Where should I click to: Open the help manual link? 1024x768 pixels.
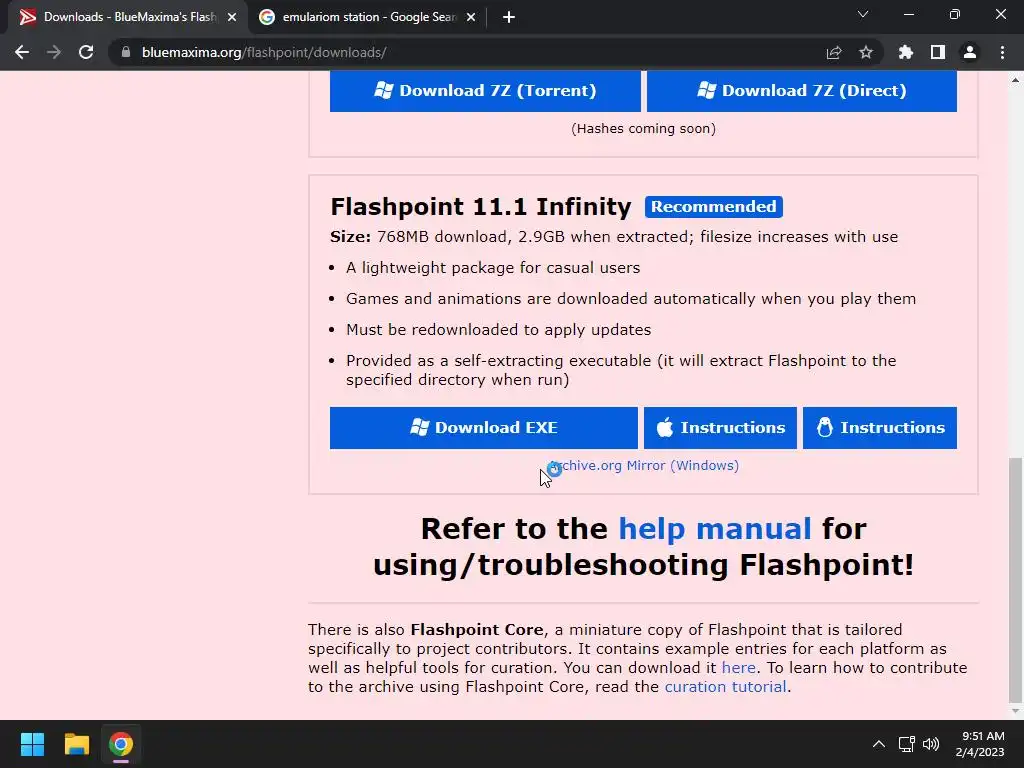714,528
